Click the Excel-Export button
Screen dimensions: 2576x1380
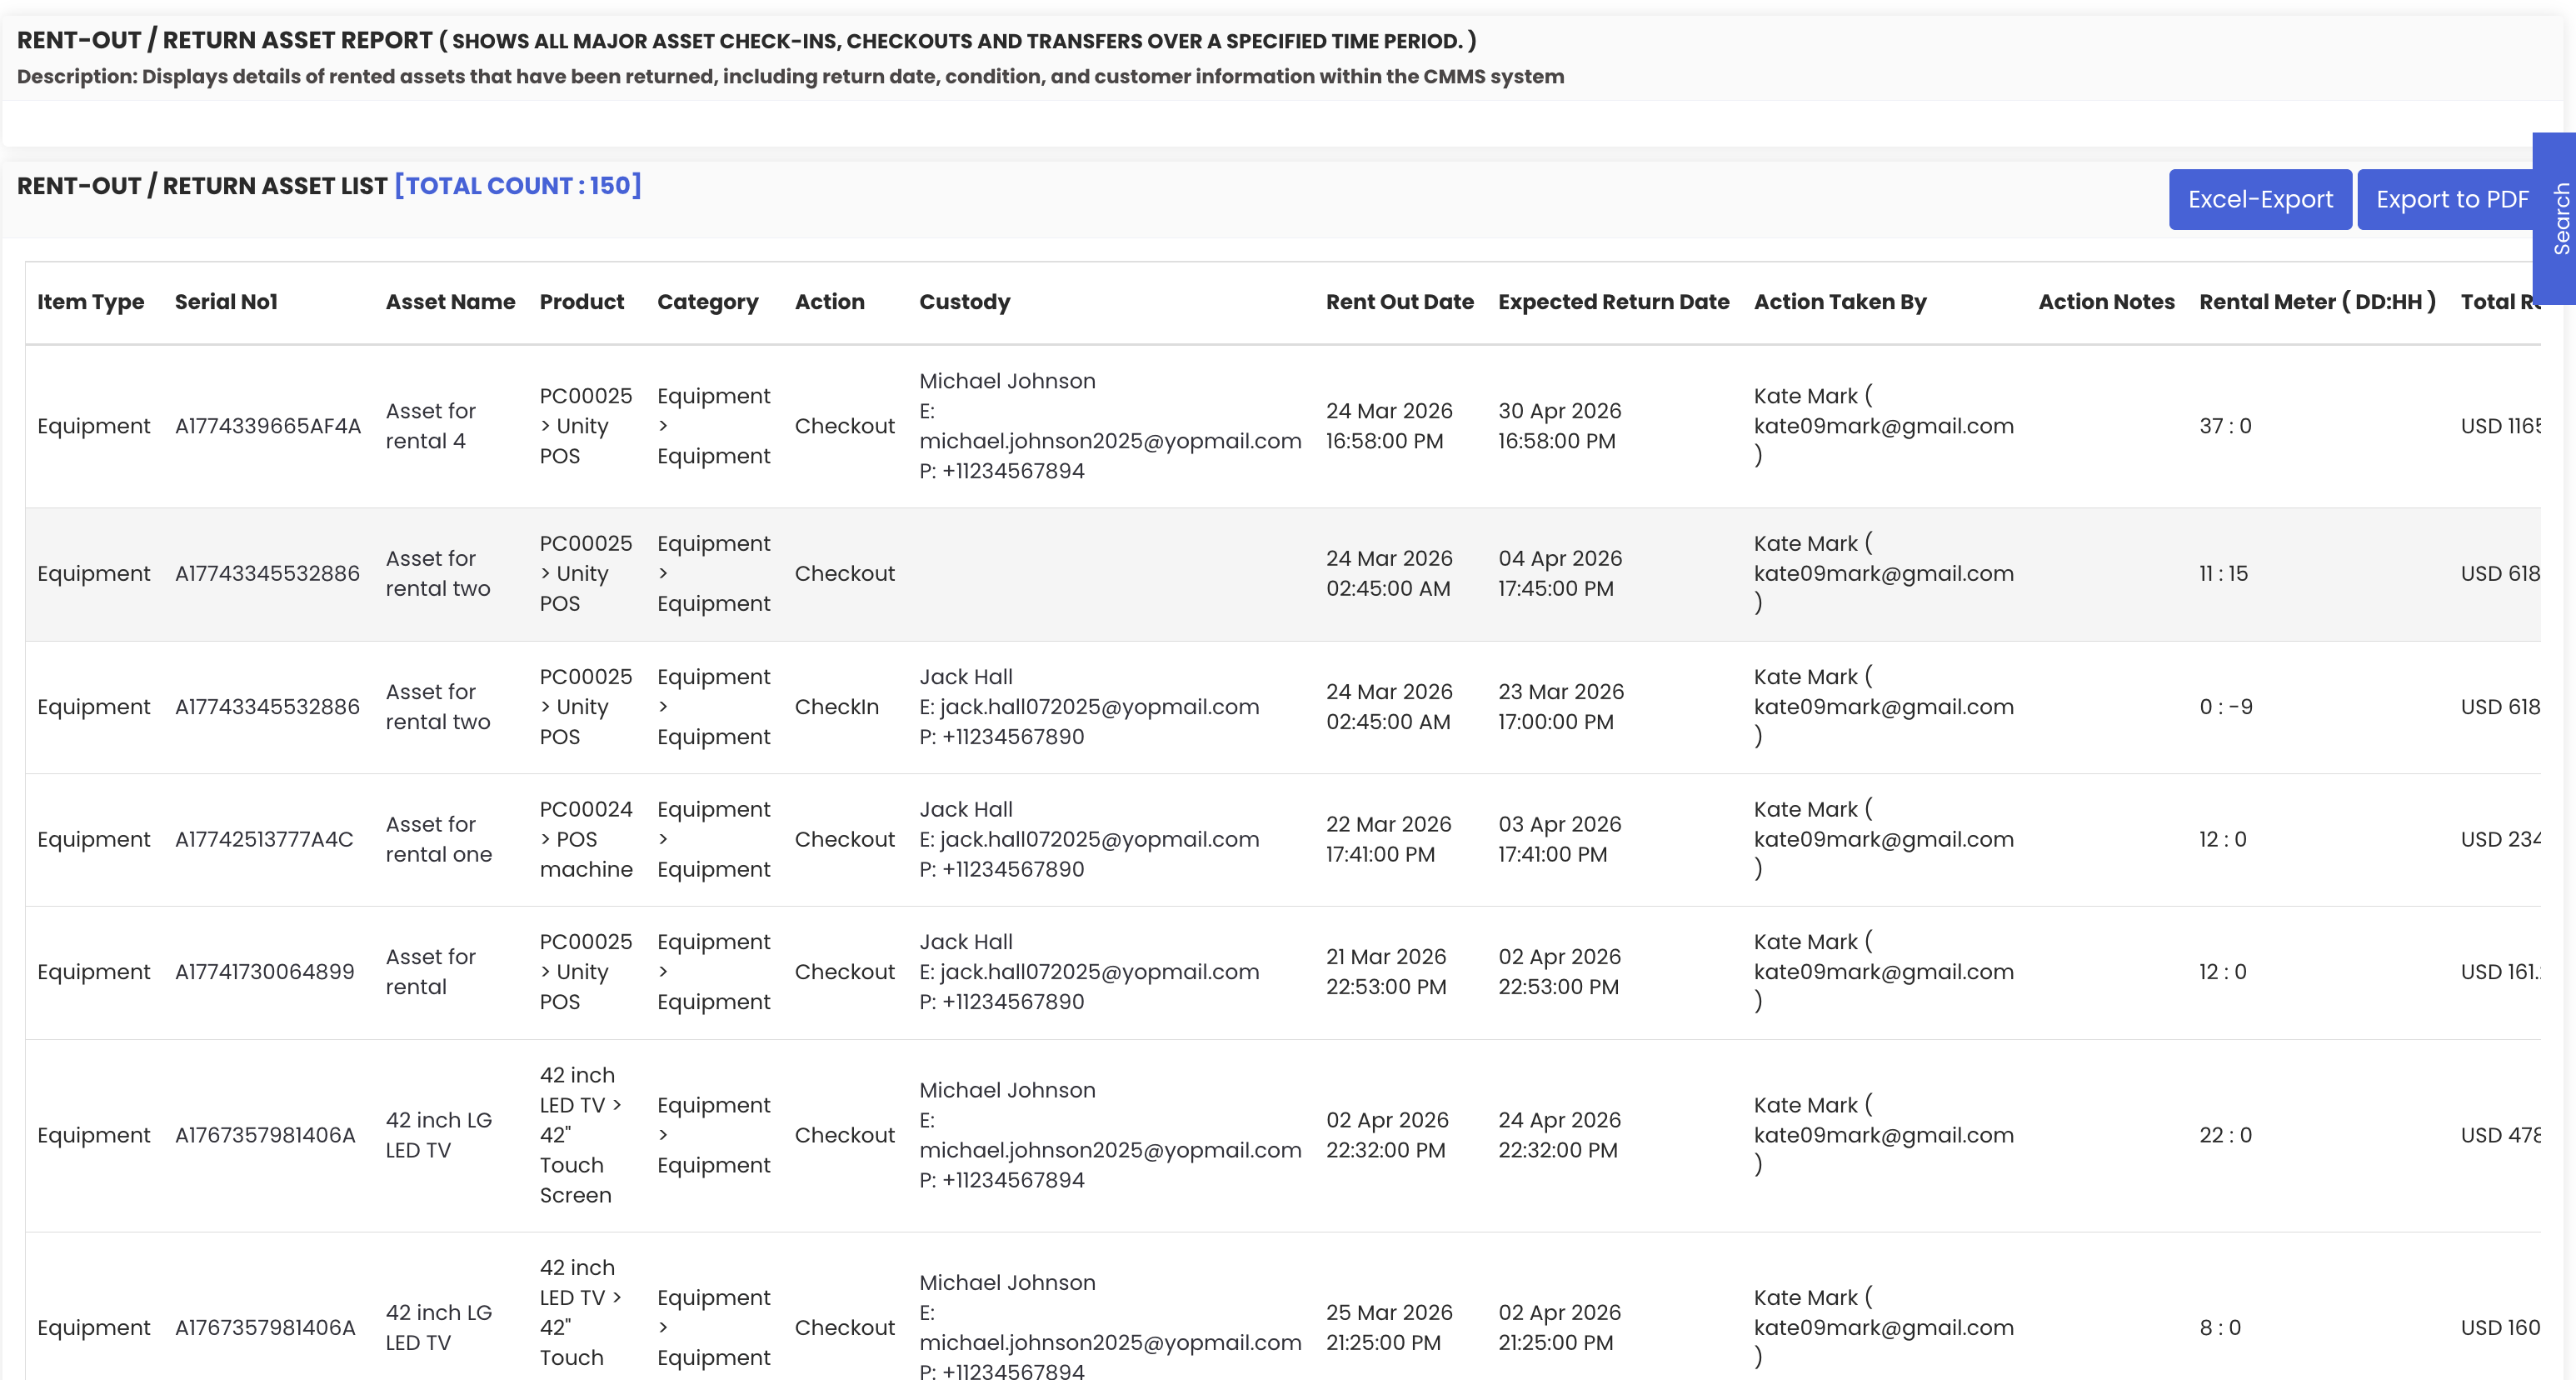[x=2259, y=199]
